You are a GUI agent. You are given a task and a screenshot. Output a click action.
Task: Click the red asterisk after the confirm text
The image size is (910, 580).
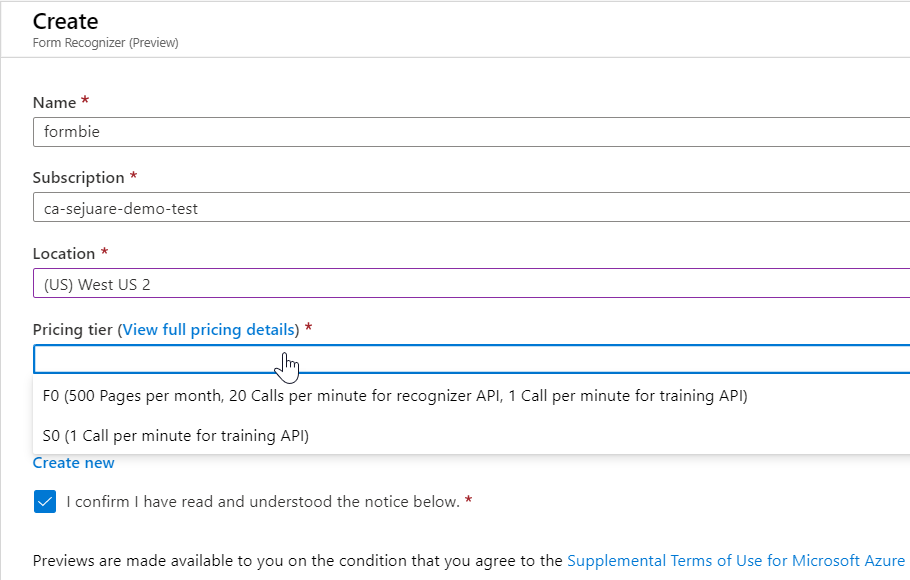tap(468, 500)
